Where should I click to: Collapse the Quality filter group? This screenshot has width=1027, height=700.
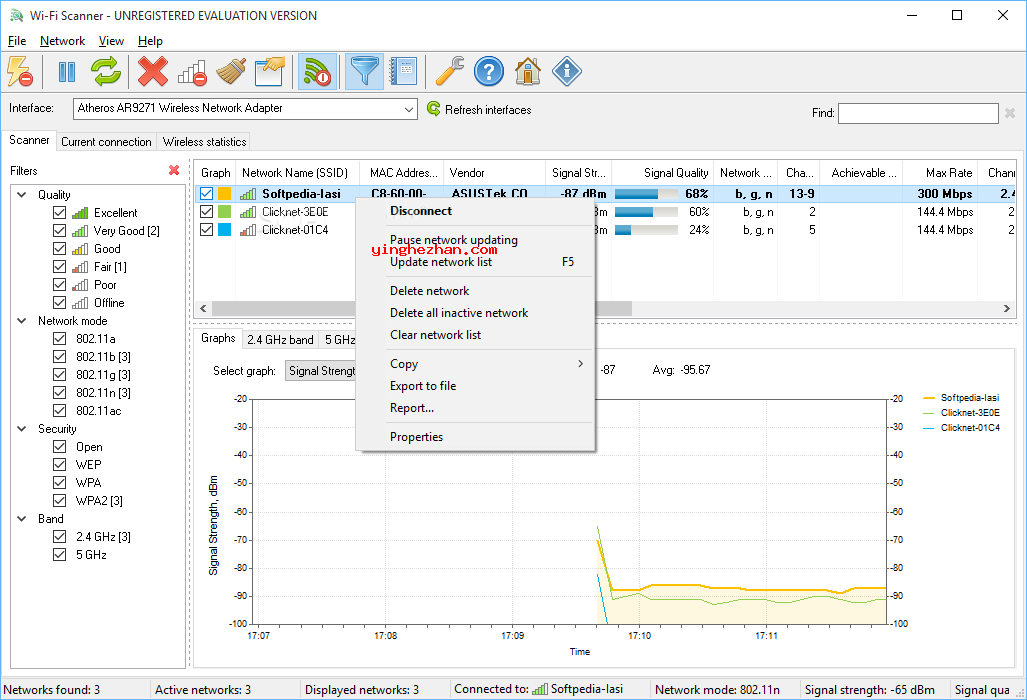[x=22, y=194]
